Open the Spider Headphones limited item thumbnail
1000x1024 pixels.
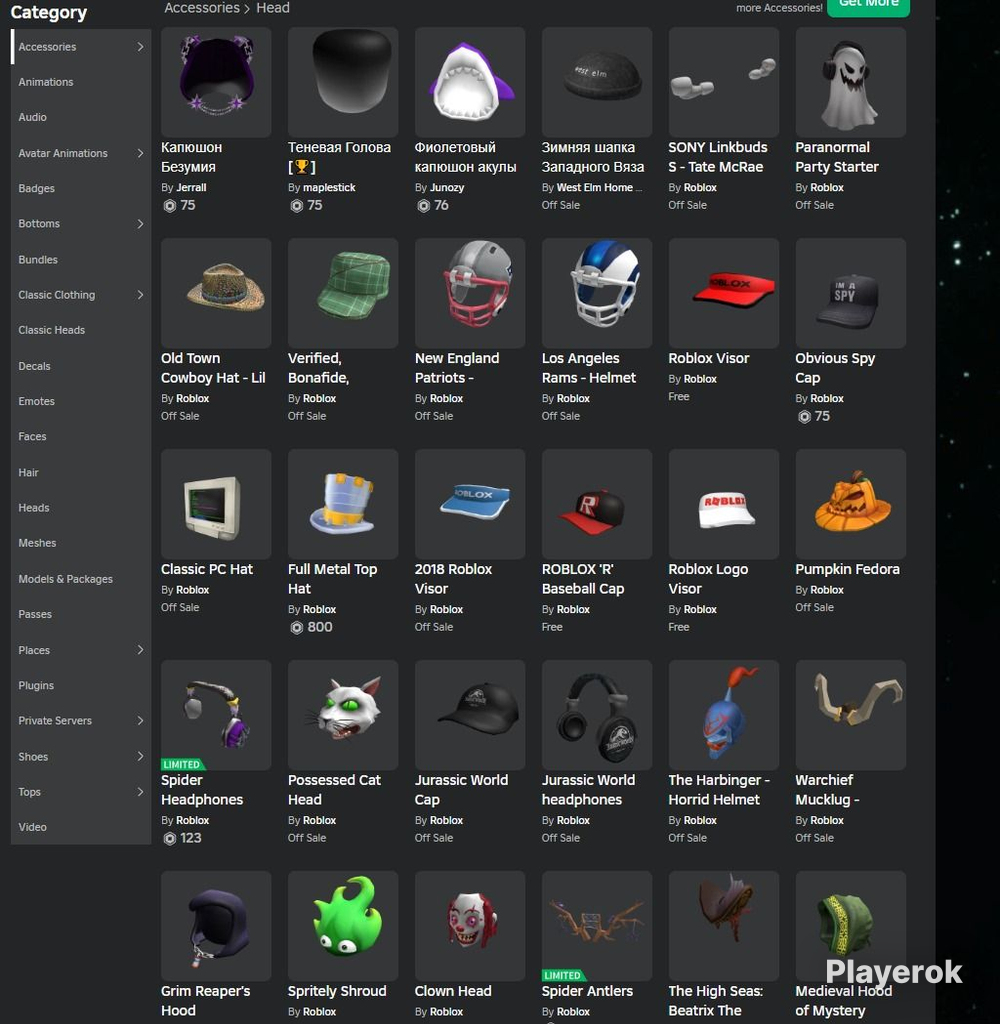click(216, 715)
